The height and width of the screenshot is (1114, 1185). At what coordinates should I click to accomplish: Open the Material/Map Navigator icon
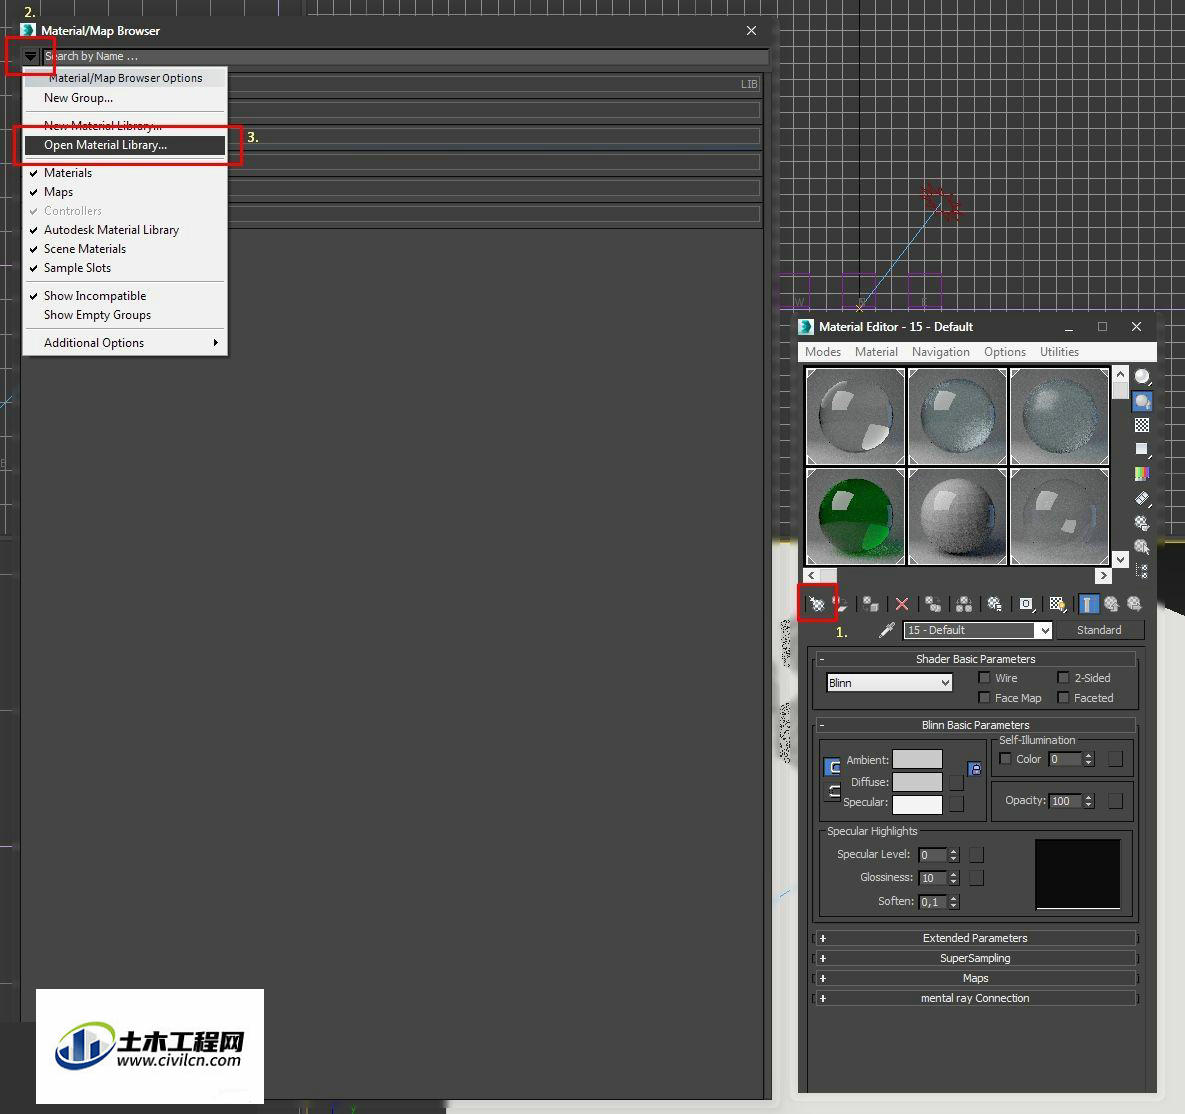[1142, 571]
